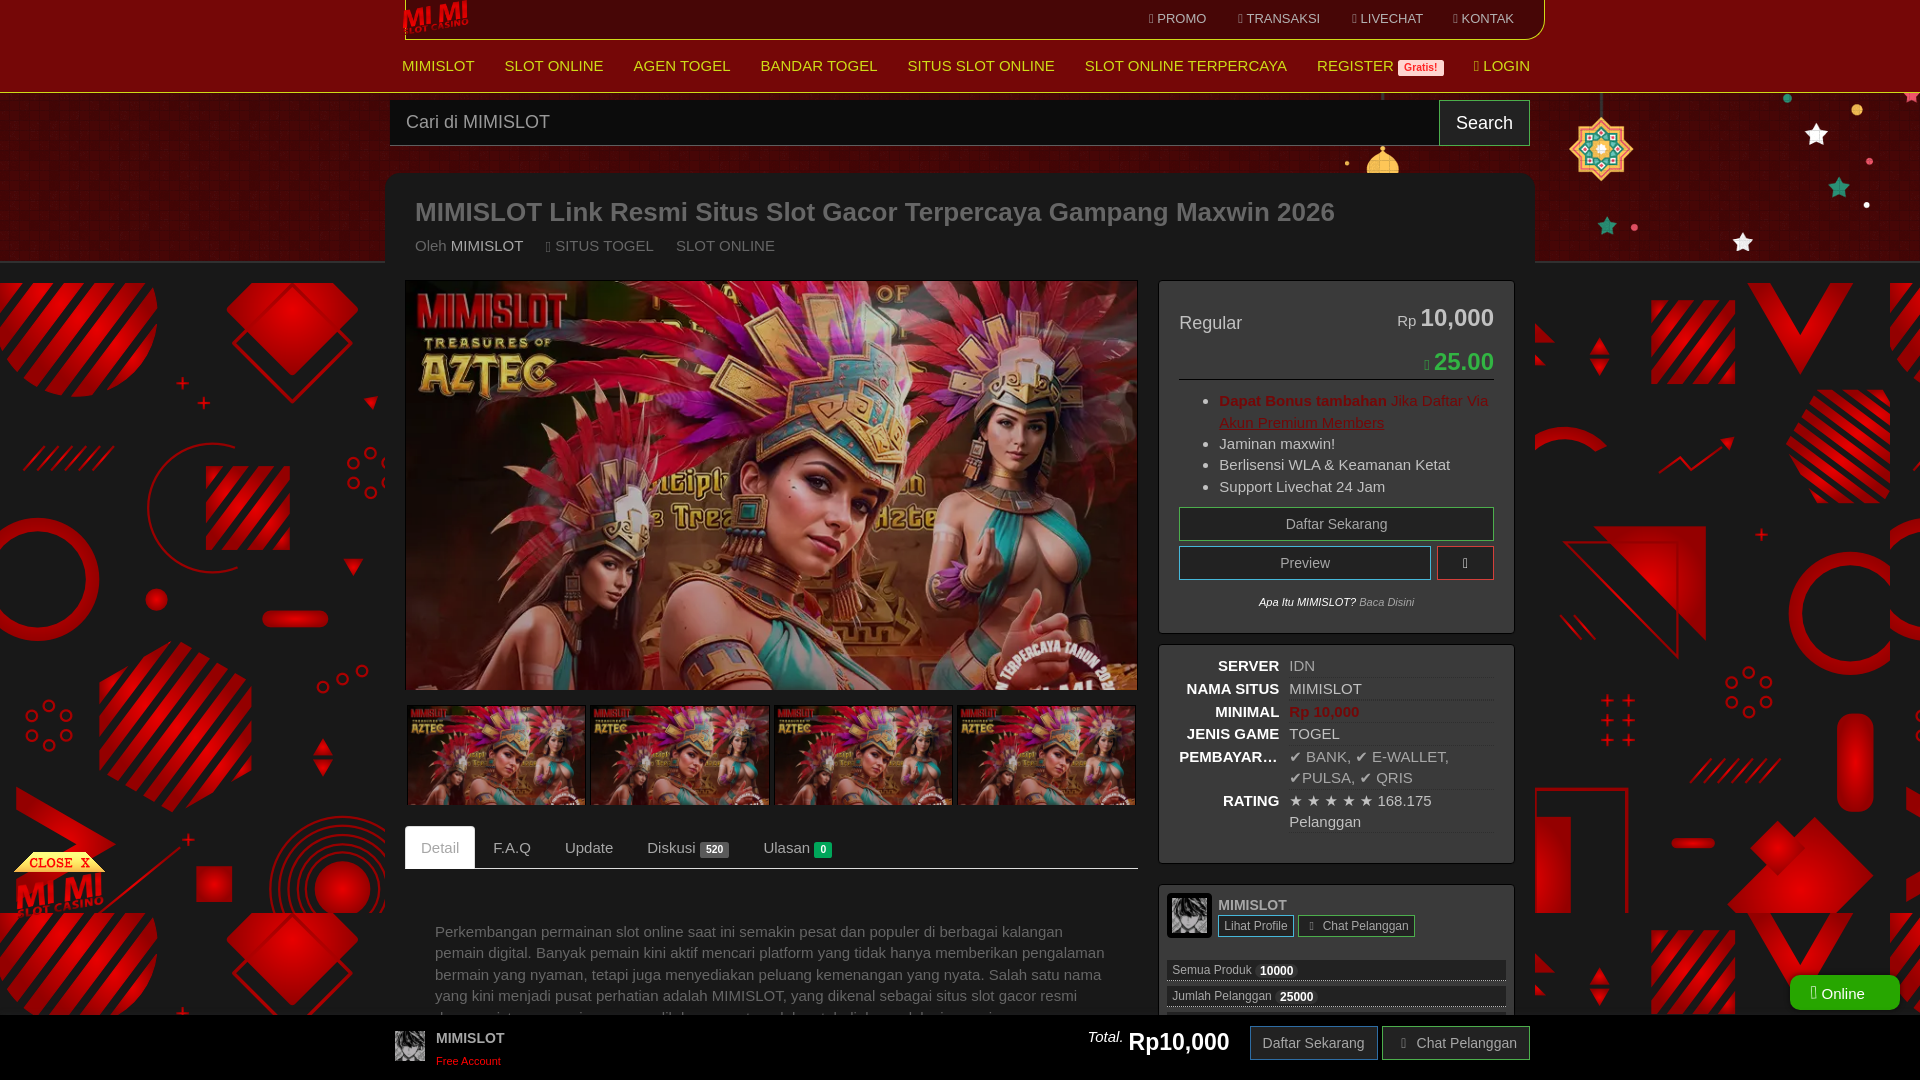Switch to the Detail tab
The image size is (1920, 1080).
[x=440, y=848]
